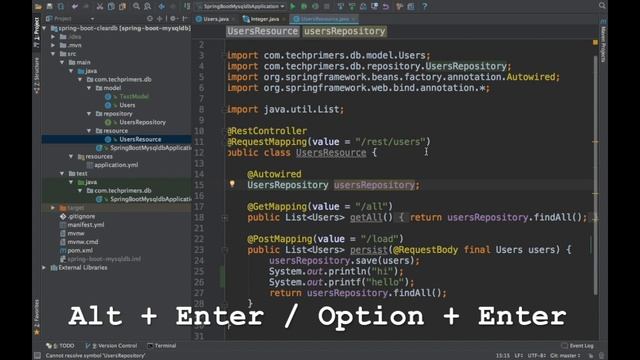Click the usersRepository breadcrumb
Viewport: 640px width, 360px height.
344,31
